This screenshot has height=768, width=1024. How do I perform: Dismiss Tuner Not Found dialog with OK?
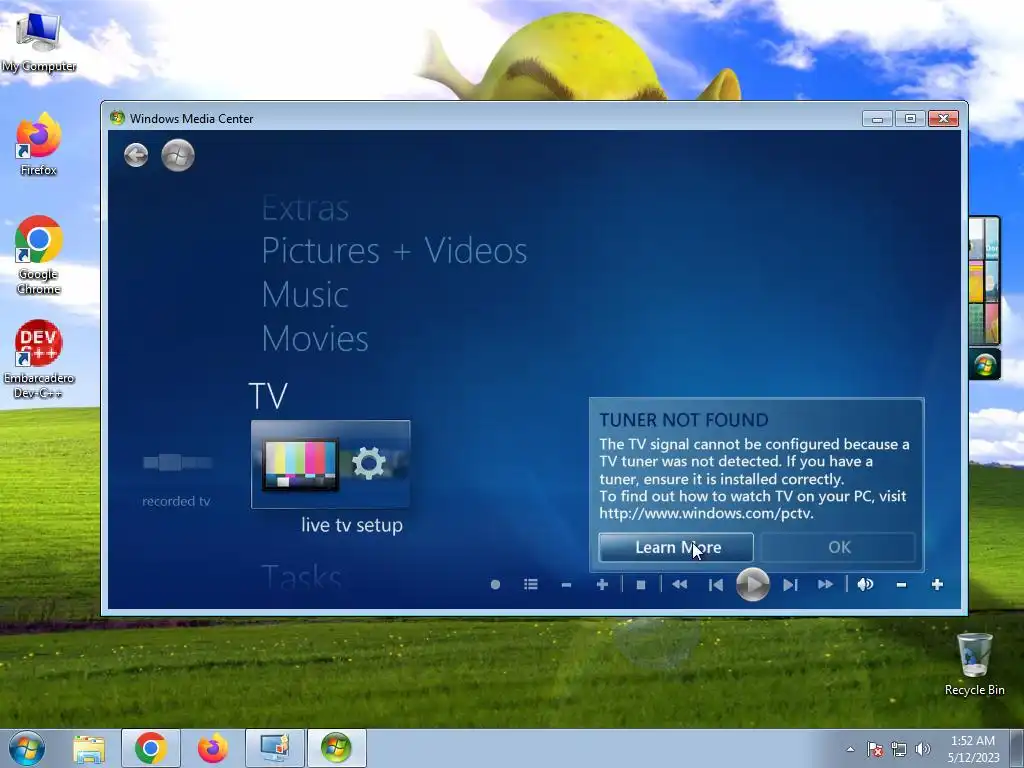[x=839, y=547]
